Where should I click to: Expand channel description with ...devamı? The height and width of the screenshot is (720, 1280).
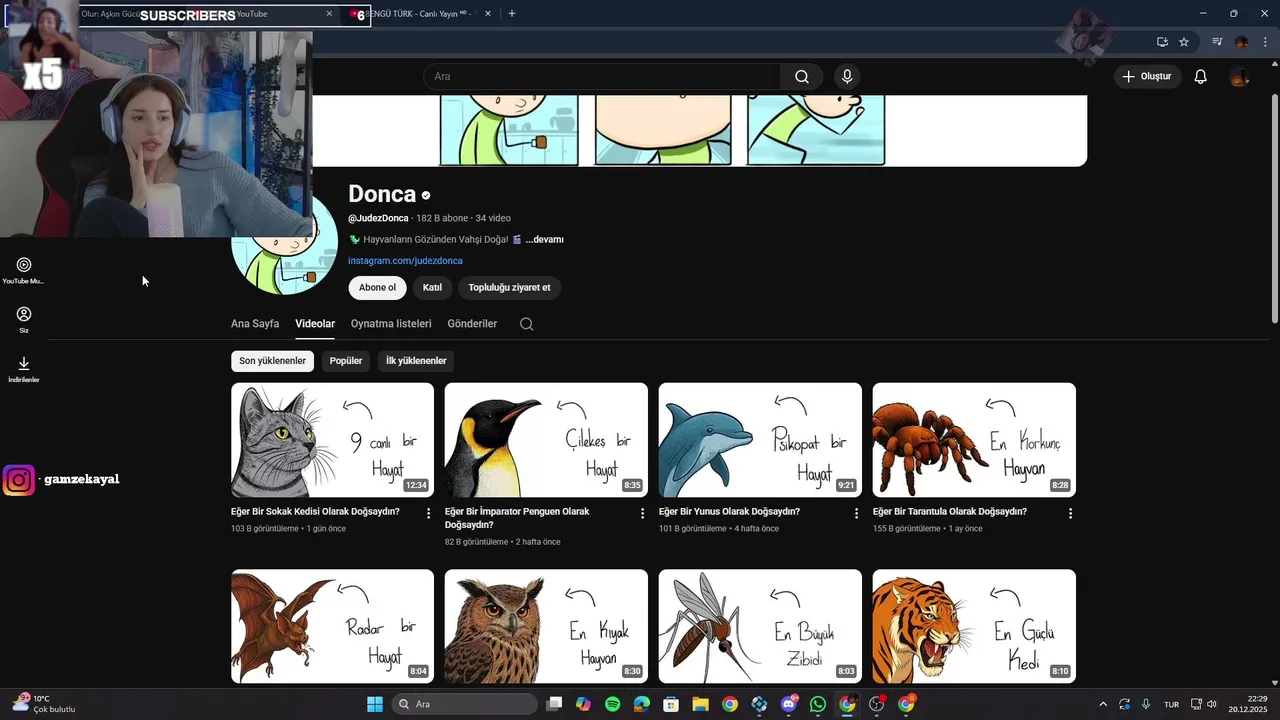(545, 240)
